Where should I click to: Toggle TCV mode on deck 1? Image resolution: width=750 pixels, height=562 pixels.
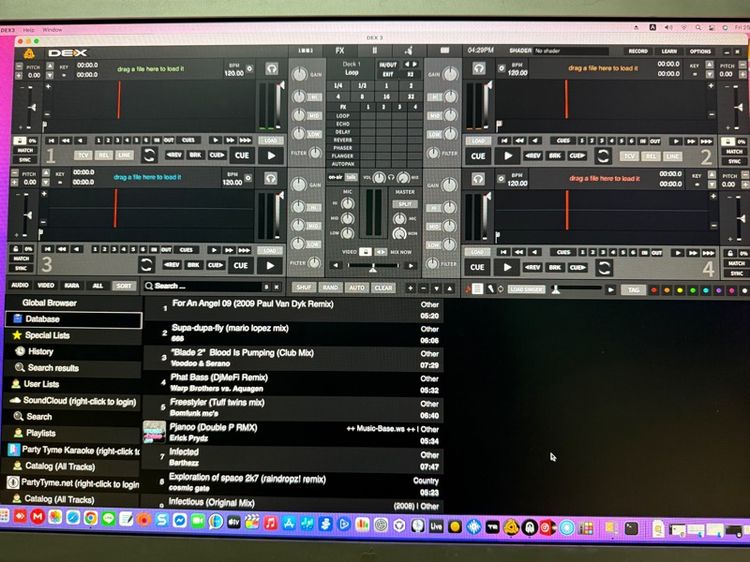83,155
